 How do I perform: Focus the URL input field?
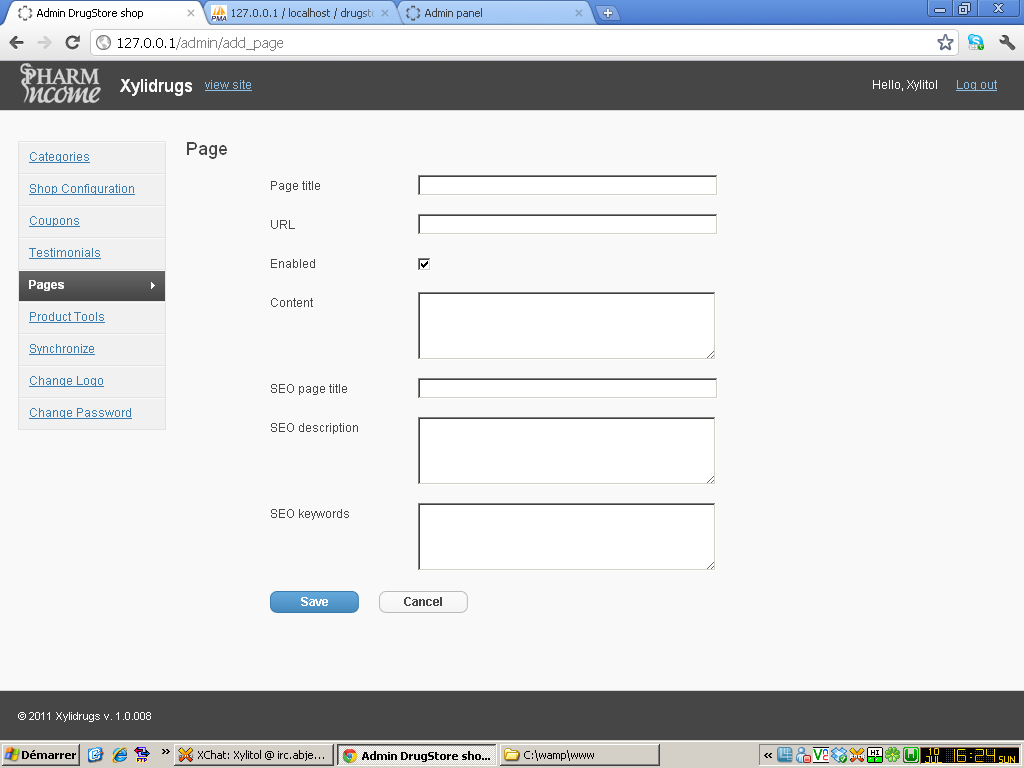568,224
